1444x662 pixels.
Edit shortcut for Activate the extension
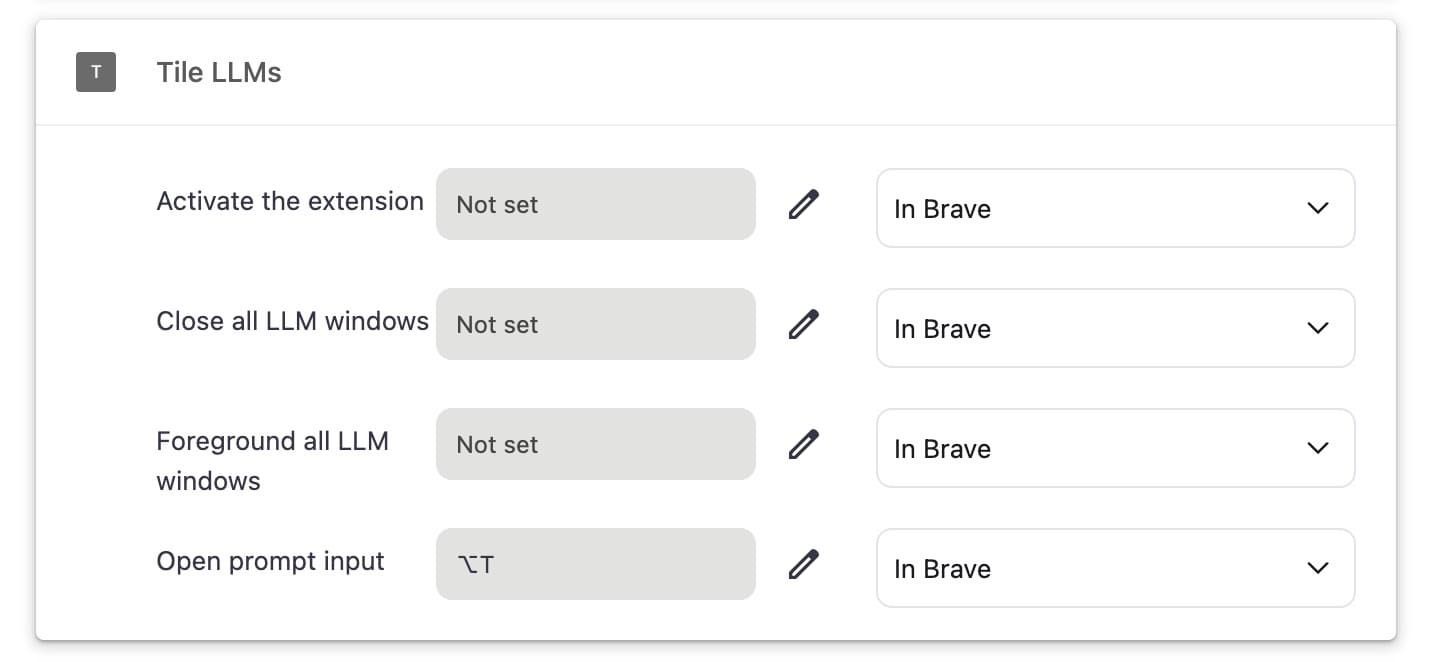pos(803,204)
